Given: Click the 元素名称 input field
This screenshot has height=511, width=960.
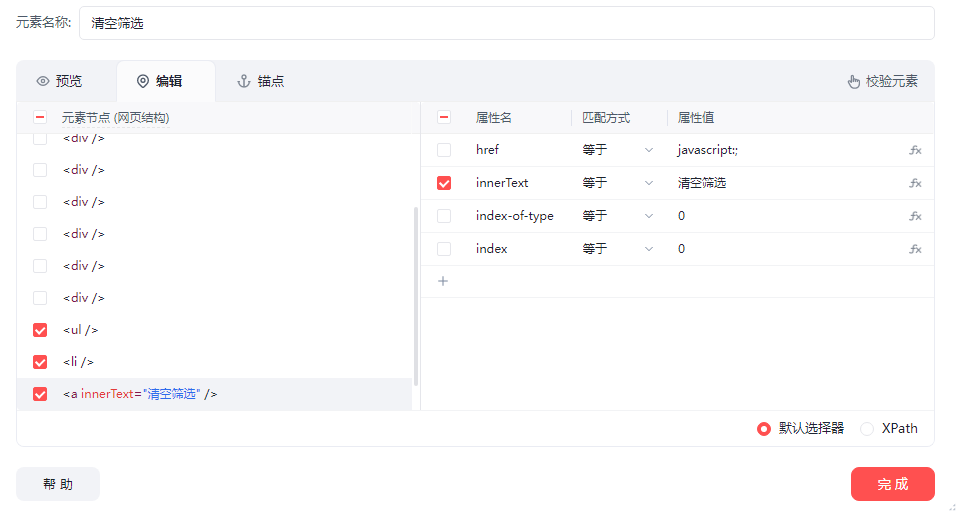Looking at the screenshot, I should tap(507, 23).
